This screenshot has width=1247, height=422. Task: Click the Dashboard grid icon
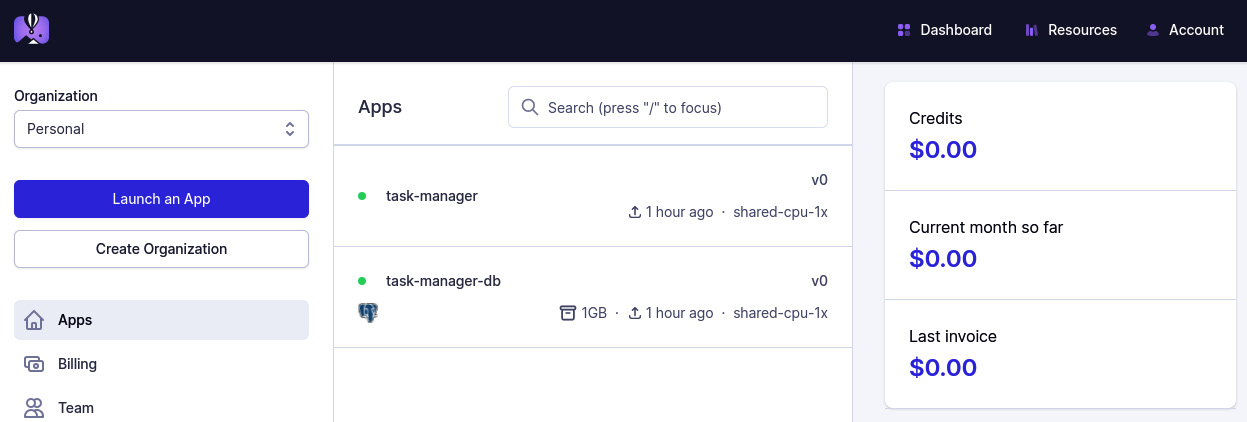pyautogui.click(x=904, y=30)
